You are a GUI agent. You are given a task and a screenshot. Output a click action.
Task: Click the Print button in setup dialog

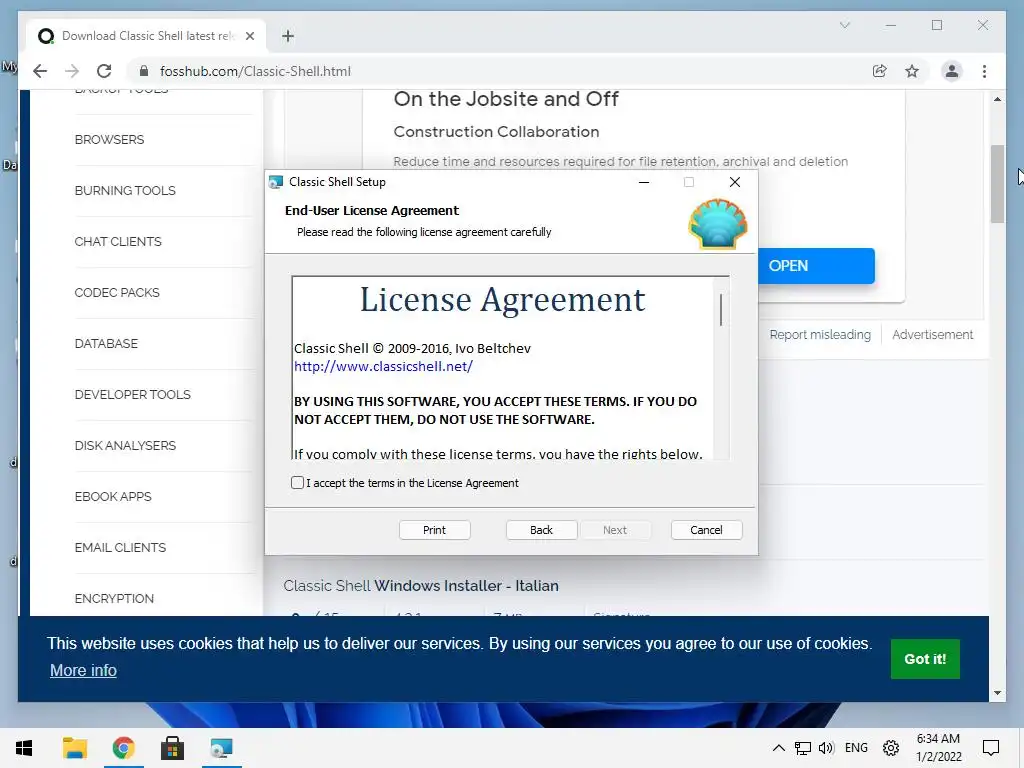434,530
